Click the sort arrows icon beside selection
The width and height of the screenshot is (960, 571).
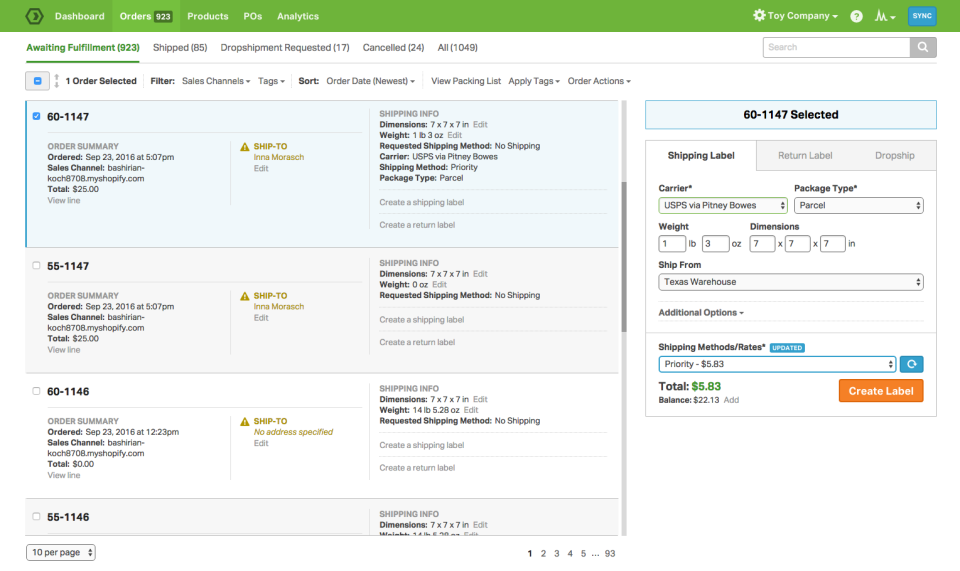click(x=56, y=81)
